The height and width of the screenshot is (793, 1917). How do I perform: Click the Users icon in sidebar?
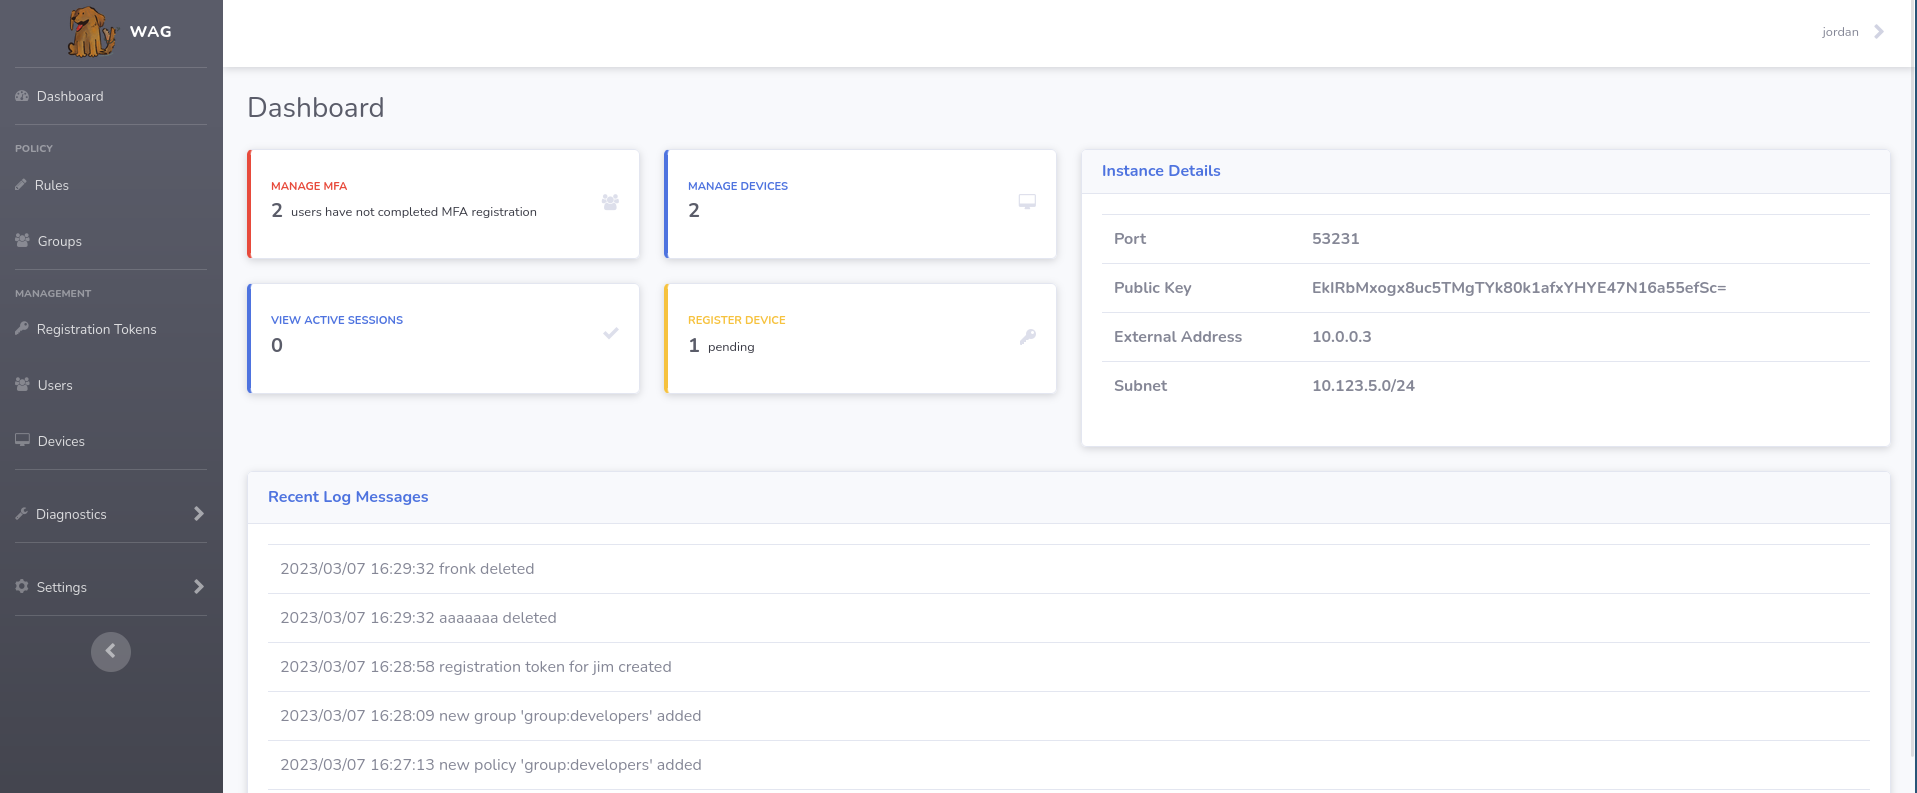click(x=22, y=384)
